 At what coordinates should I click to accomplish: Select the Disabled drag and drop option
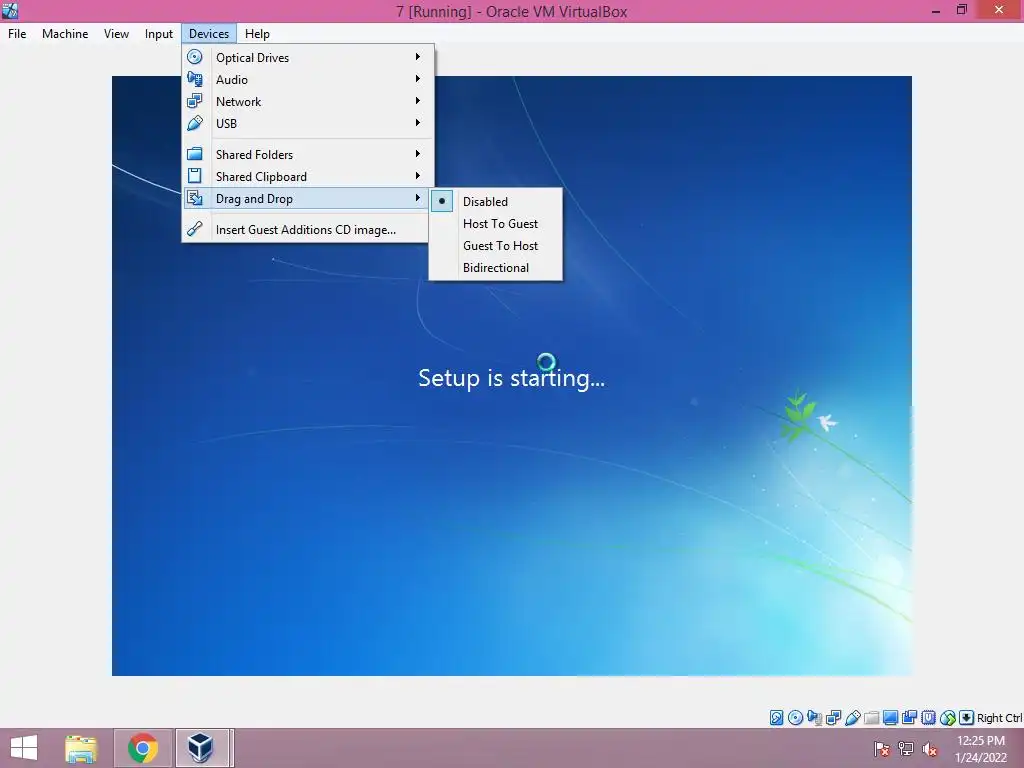[x=495, y=201]
